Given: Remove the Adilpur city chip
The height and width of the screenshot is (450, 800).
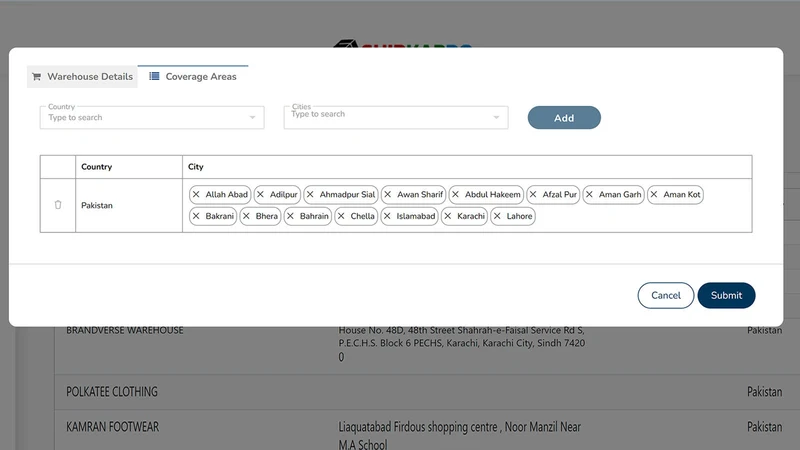Looking at the screenshot, I should tap(260, 194).
